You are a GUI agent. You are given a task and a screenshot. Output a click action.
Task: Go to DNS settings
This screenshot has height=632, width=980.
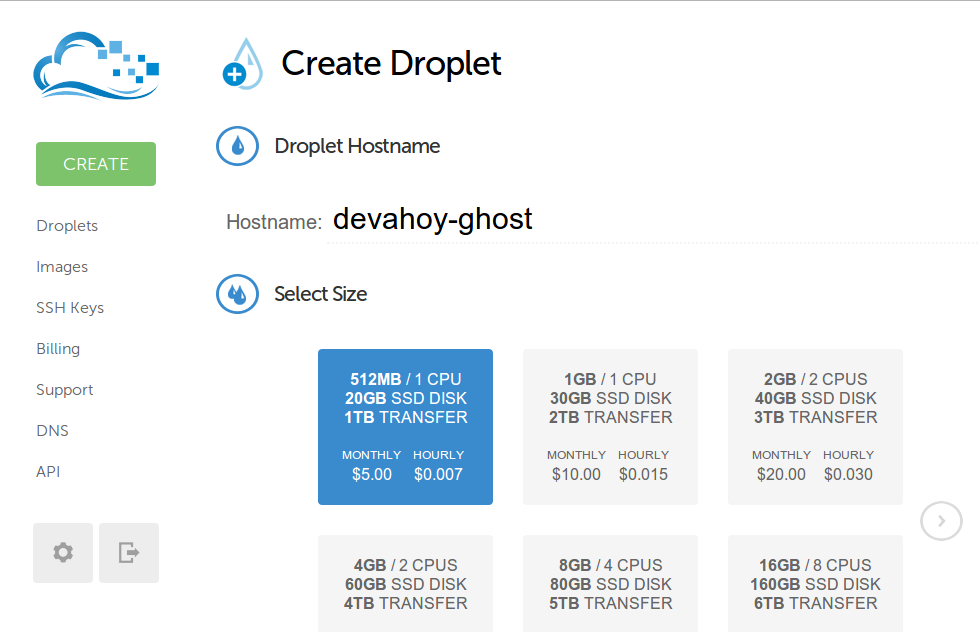click(x=52, y=431)
